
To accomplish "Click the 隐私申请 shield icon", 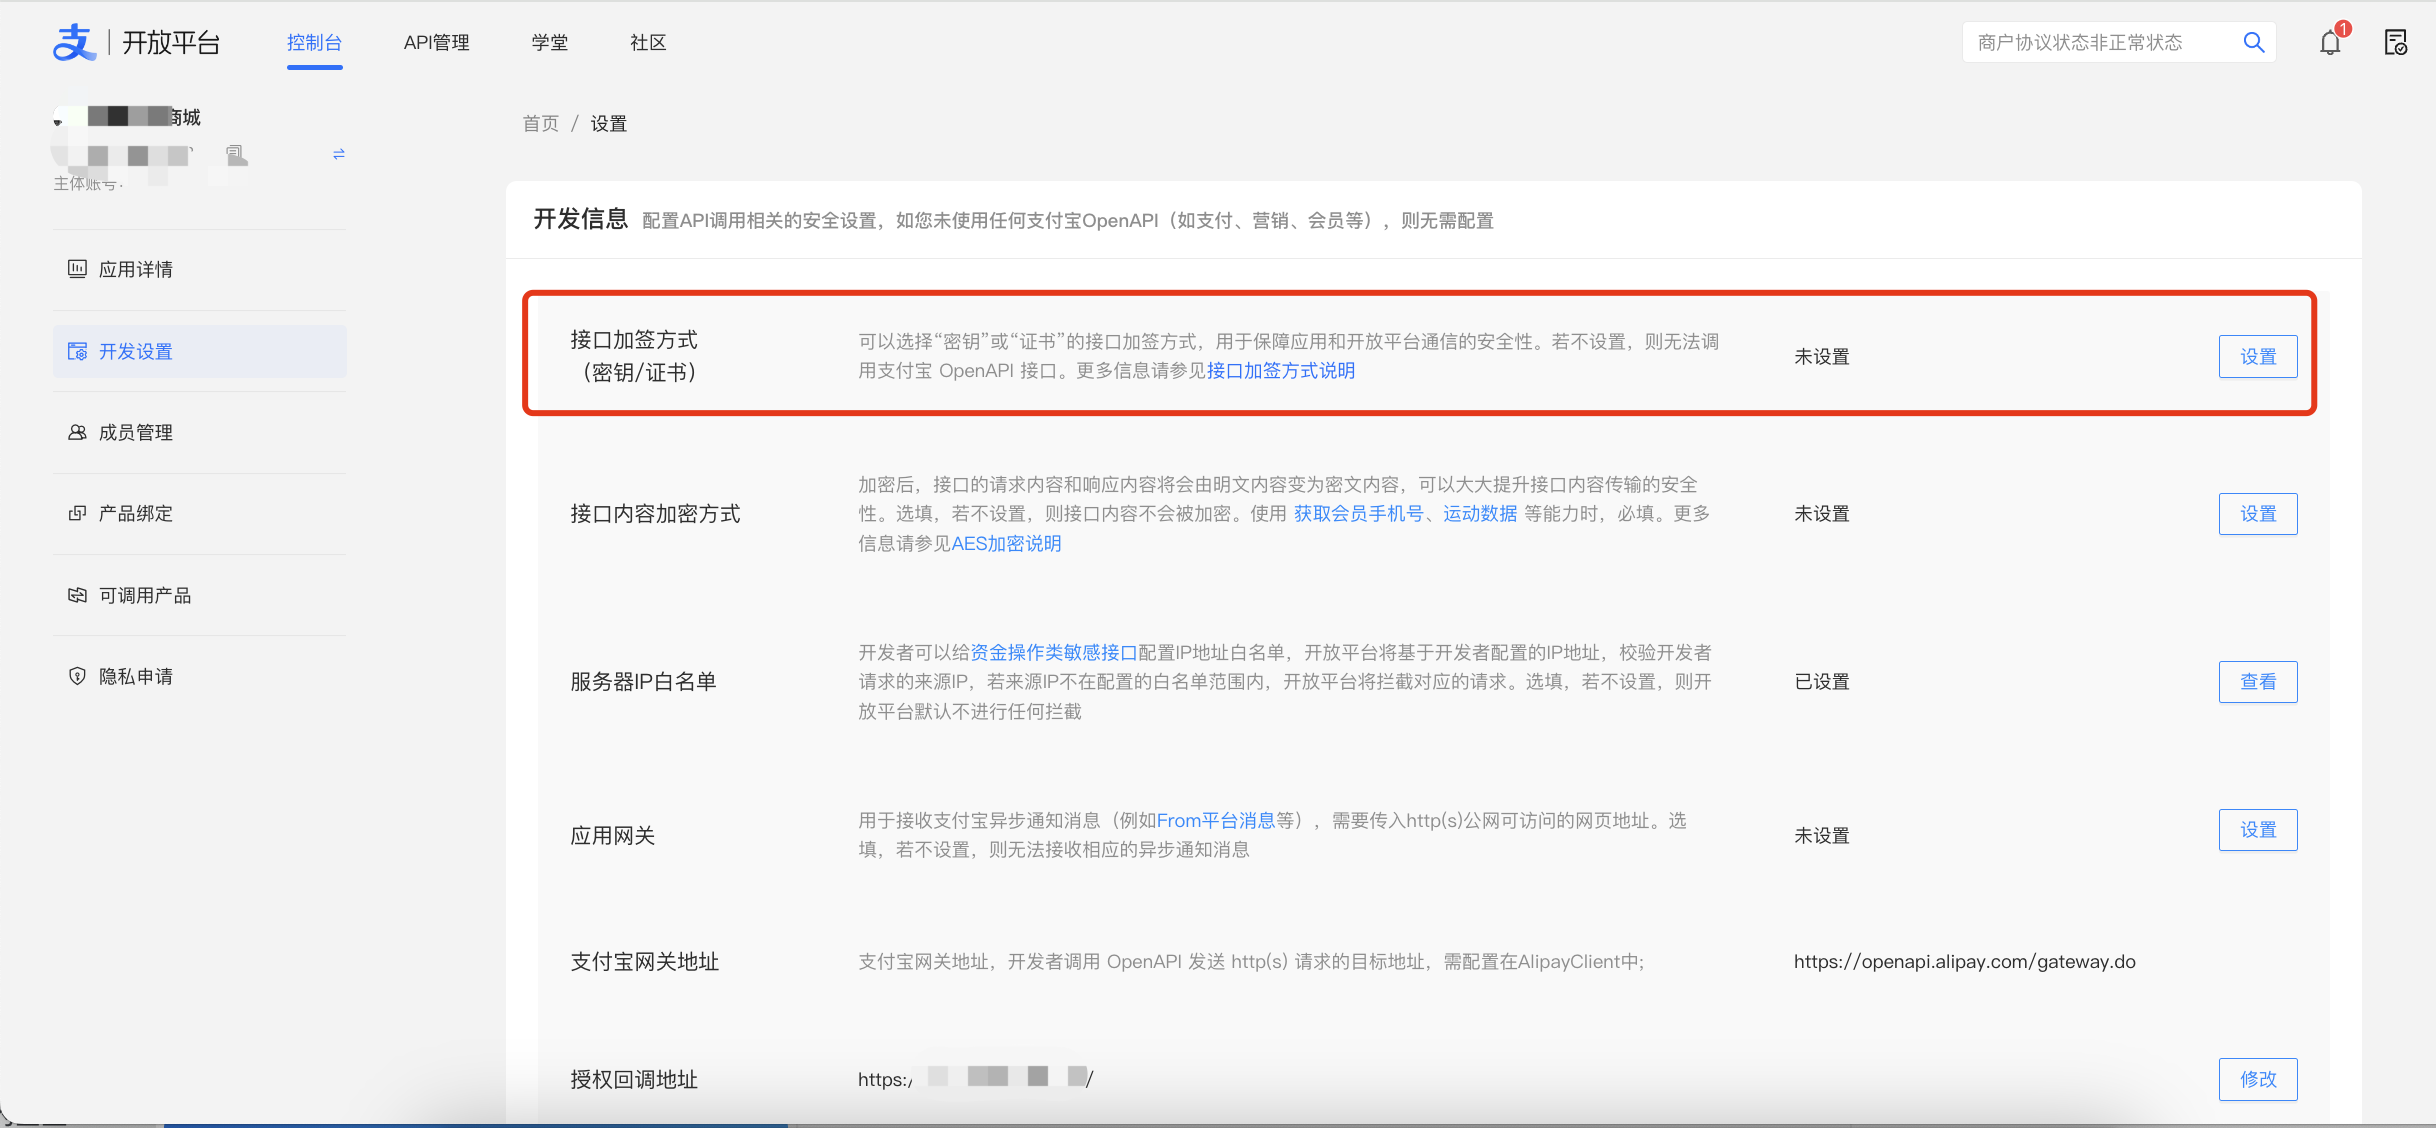I will [77, 676].
